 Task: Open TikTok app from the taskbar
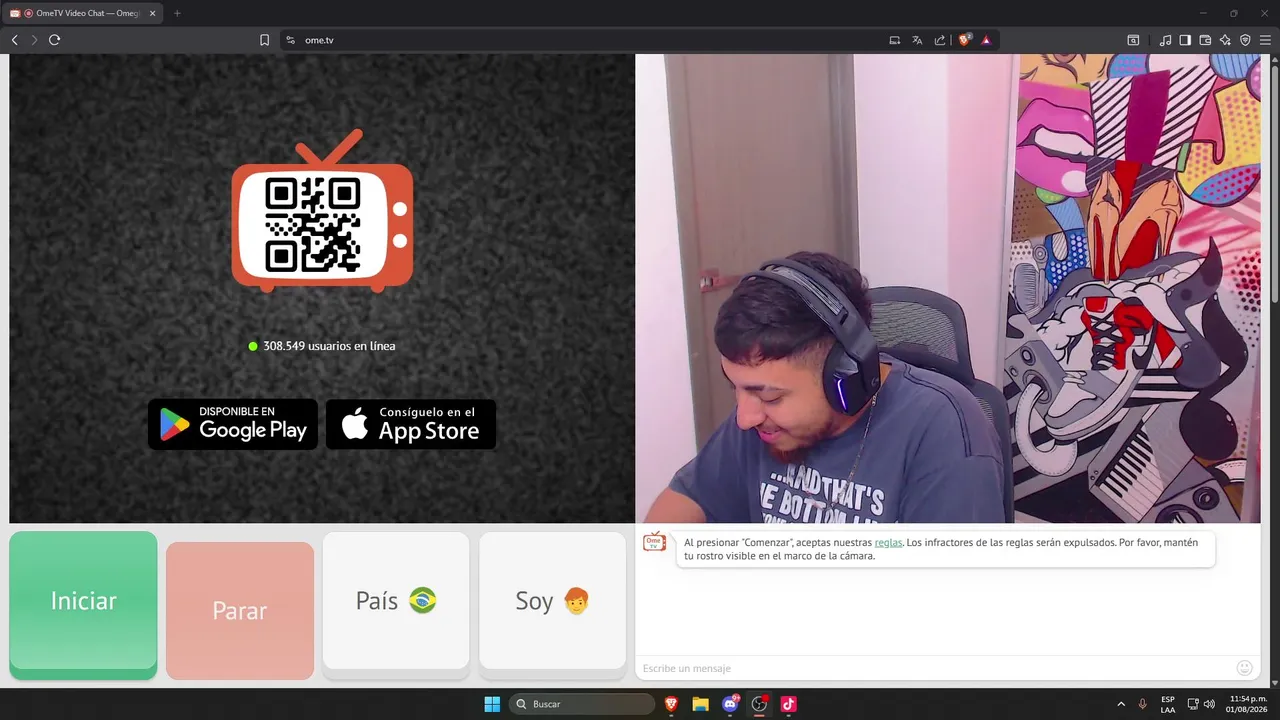click(788, 704)
